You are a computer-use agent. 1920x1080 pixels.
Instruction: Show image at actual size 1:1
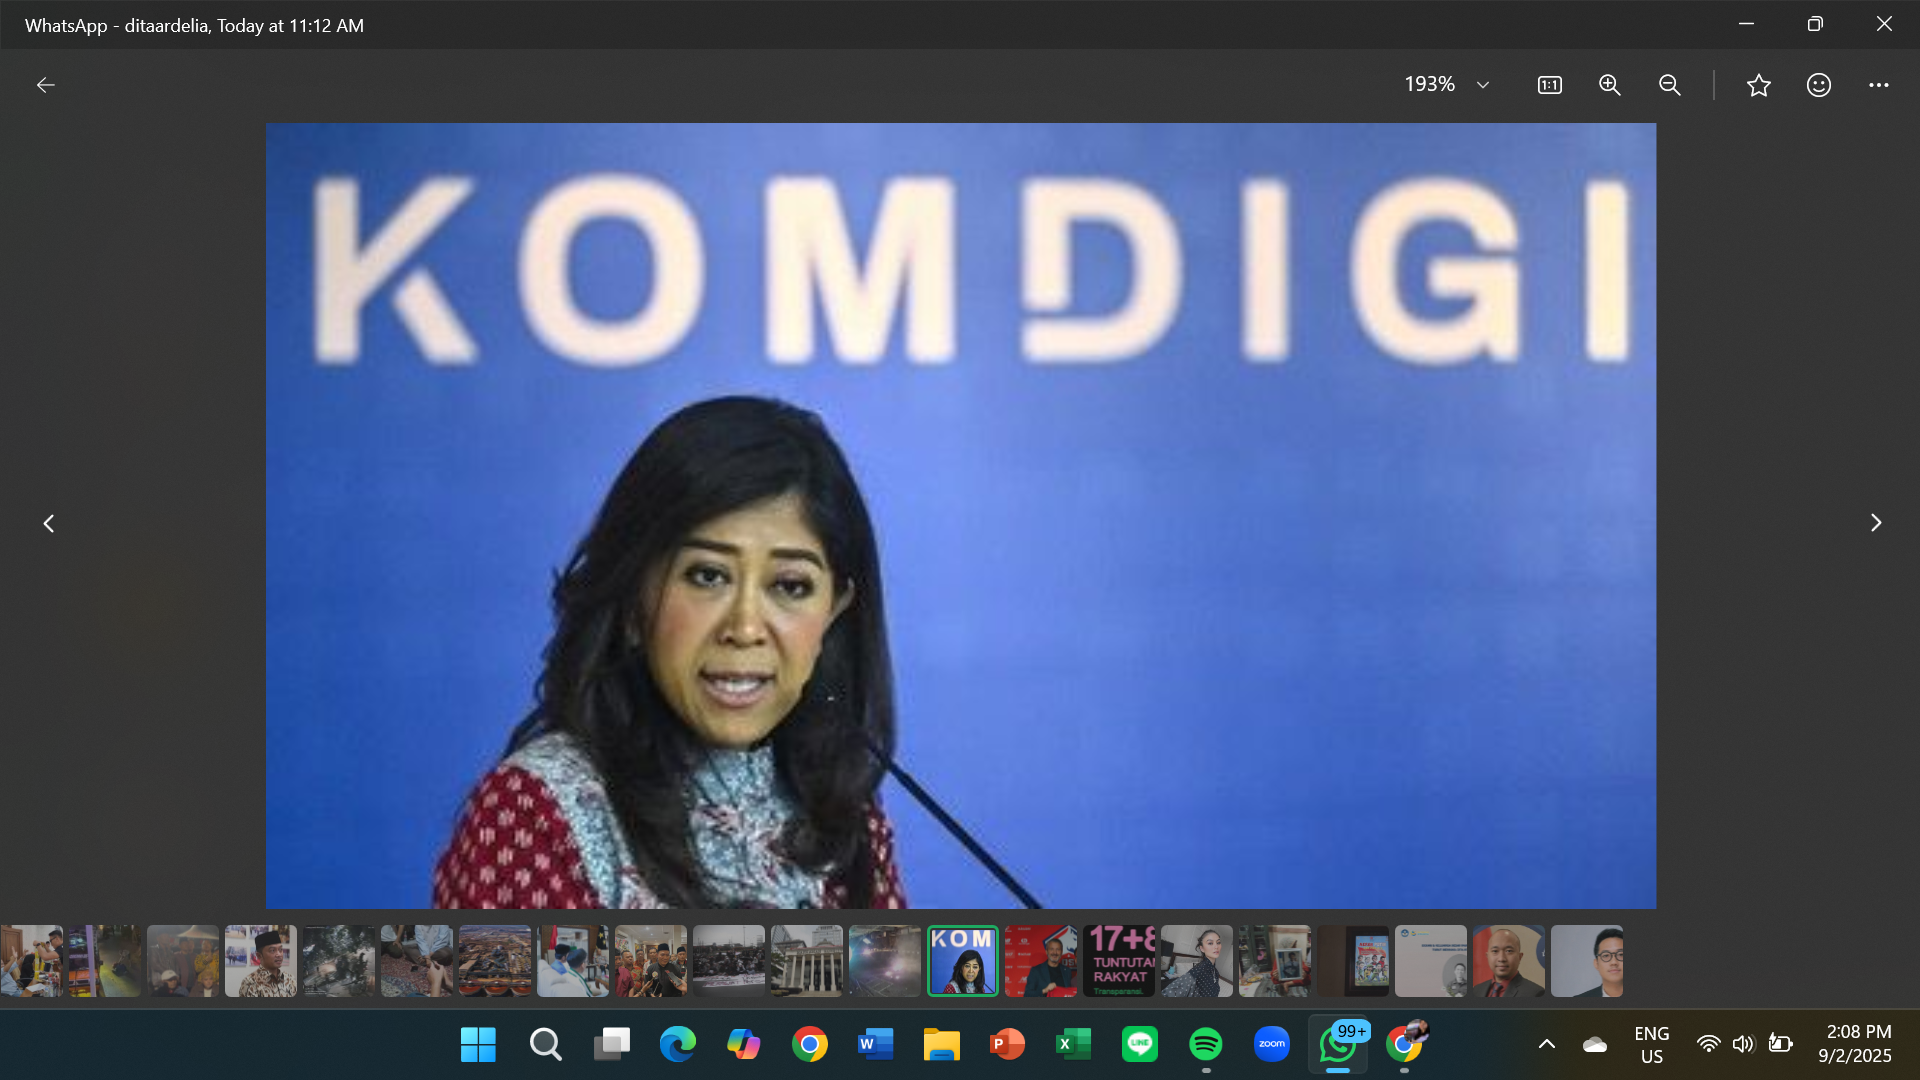[x=1549, y=85]
